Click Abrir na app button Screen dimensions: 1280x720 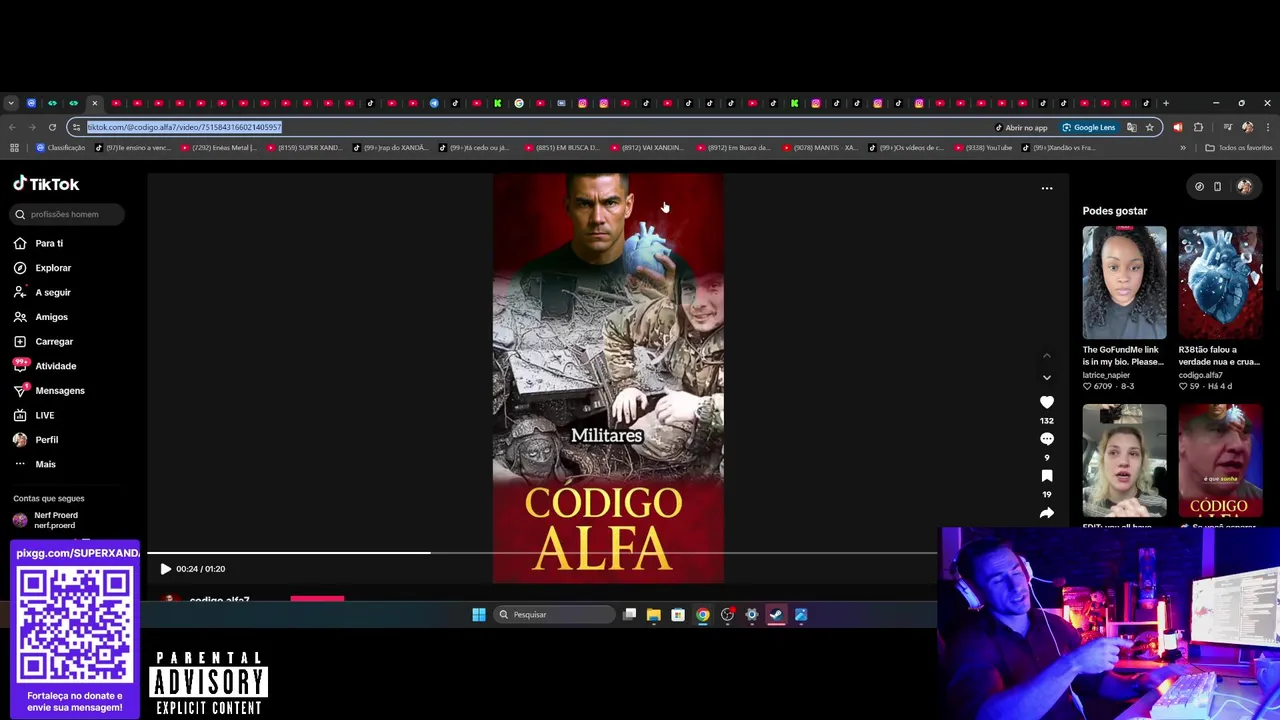(x=1021, y=128)
